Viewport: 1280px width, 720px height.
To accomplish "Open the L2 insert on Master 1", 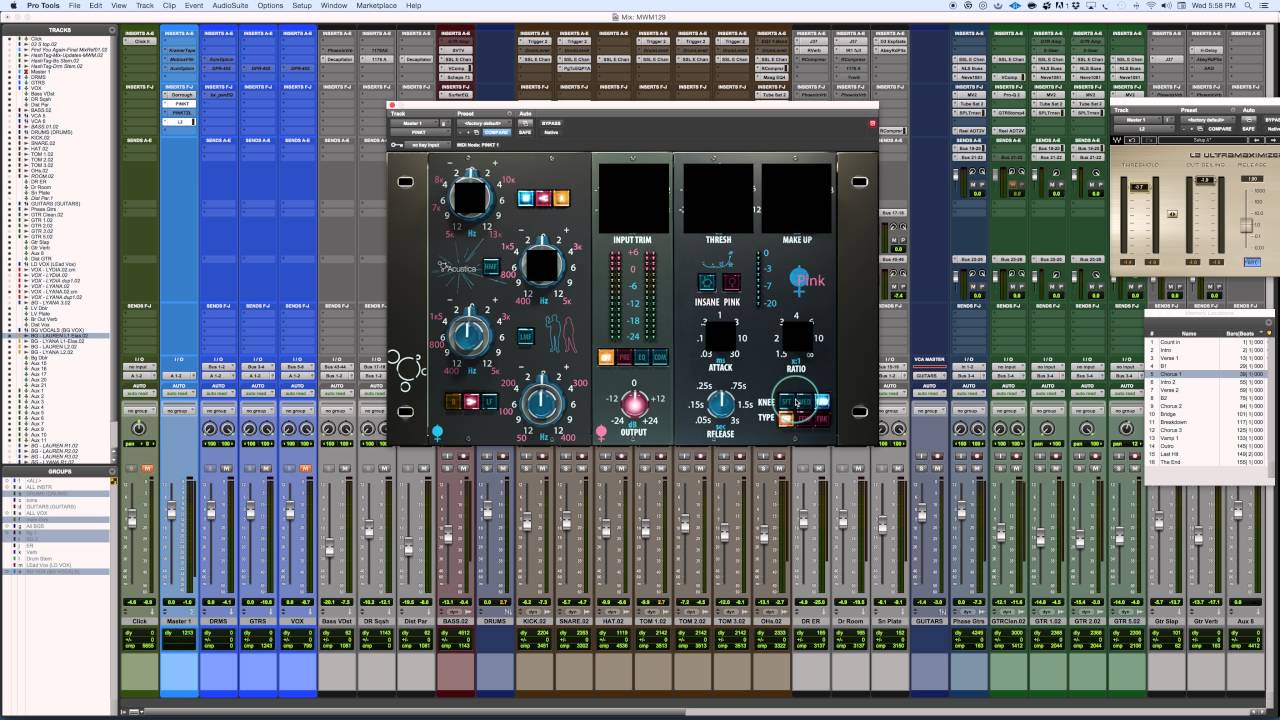I will pyautogui.click(x=179, y=122).
